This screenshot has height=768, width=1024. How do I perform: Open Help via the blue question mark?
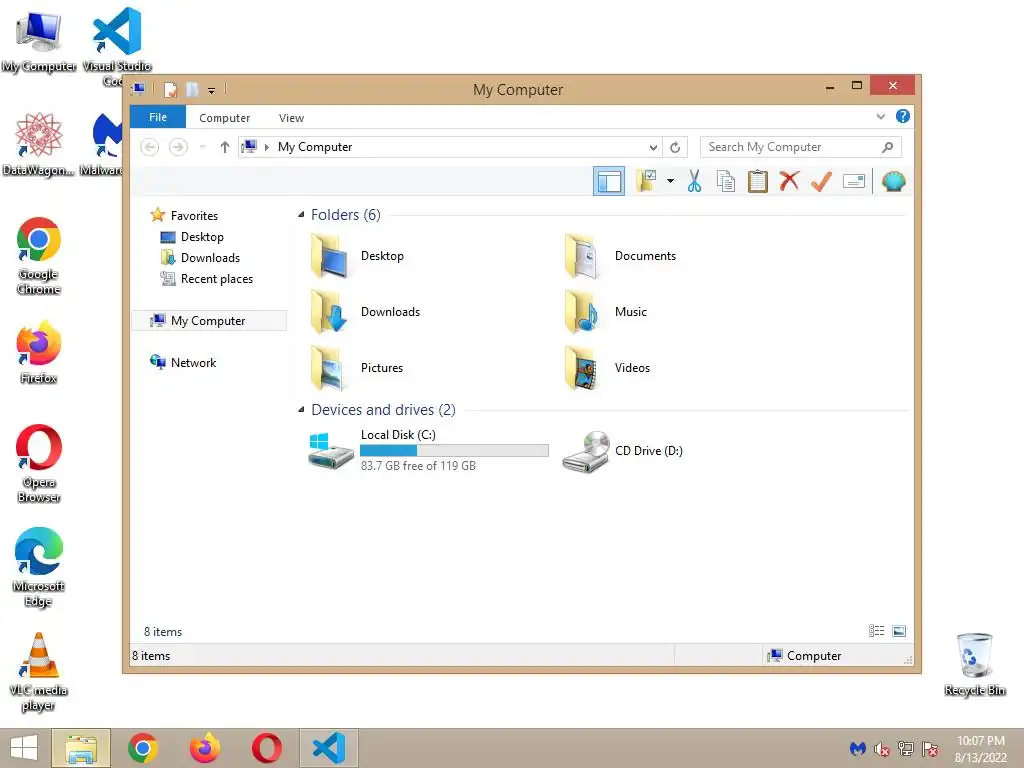click(903, 116)
